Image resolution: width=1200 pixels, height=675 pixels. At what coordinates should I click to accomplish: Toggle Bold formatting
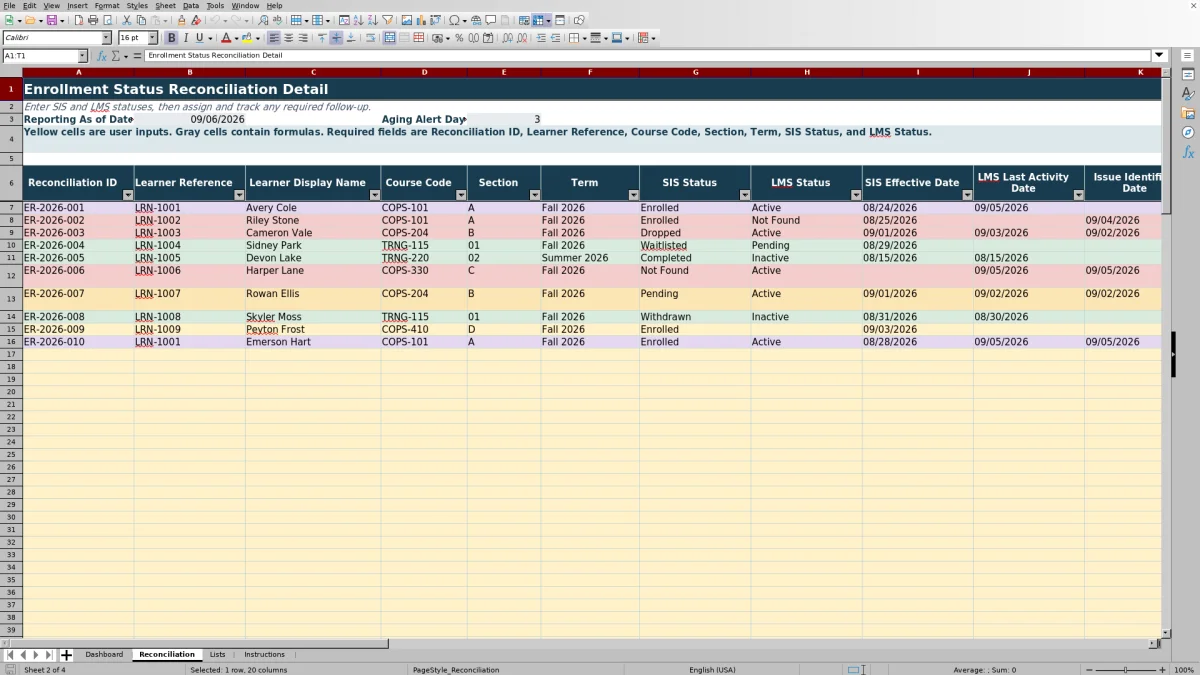(x=171, y=38)
